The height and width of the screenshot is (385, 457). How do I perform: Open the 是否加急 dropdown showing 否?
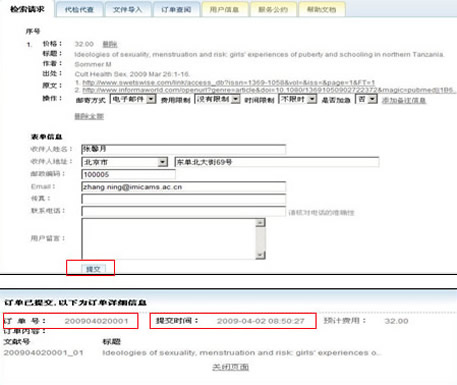pos(366,99)
